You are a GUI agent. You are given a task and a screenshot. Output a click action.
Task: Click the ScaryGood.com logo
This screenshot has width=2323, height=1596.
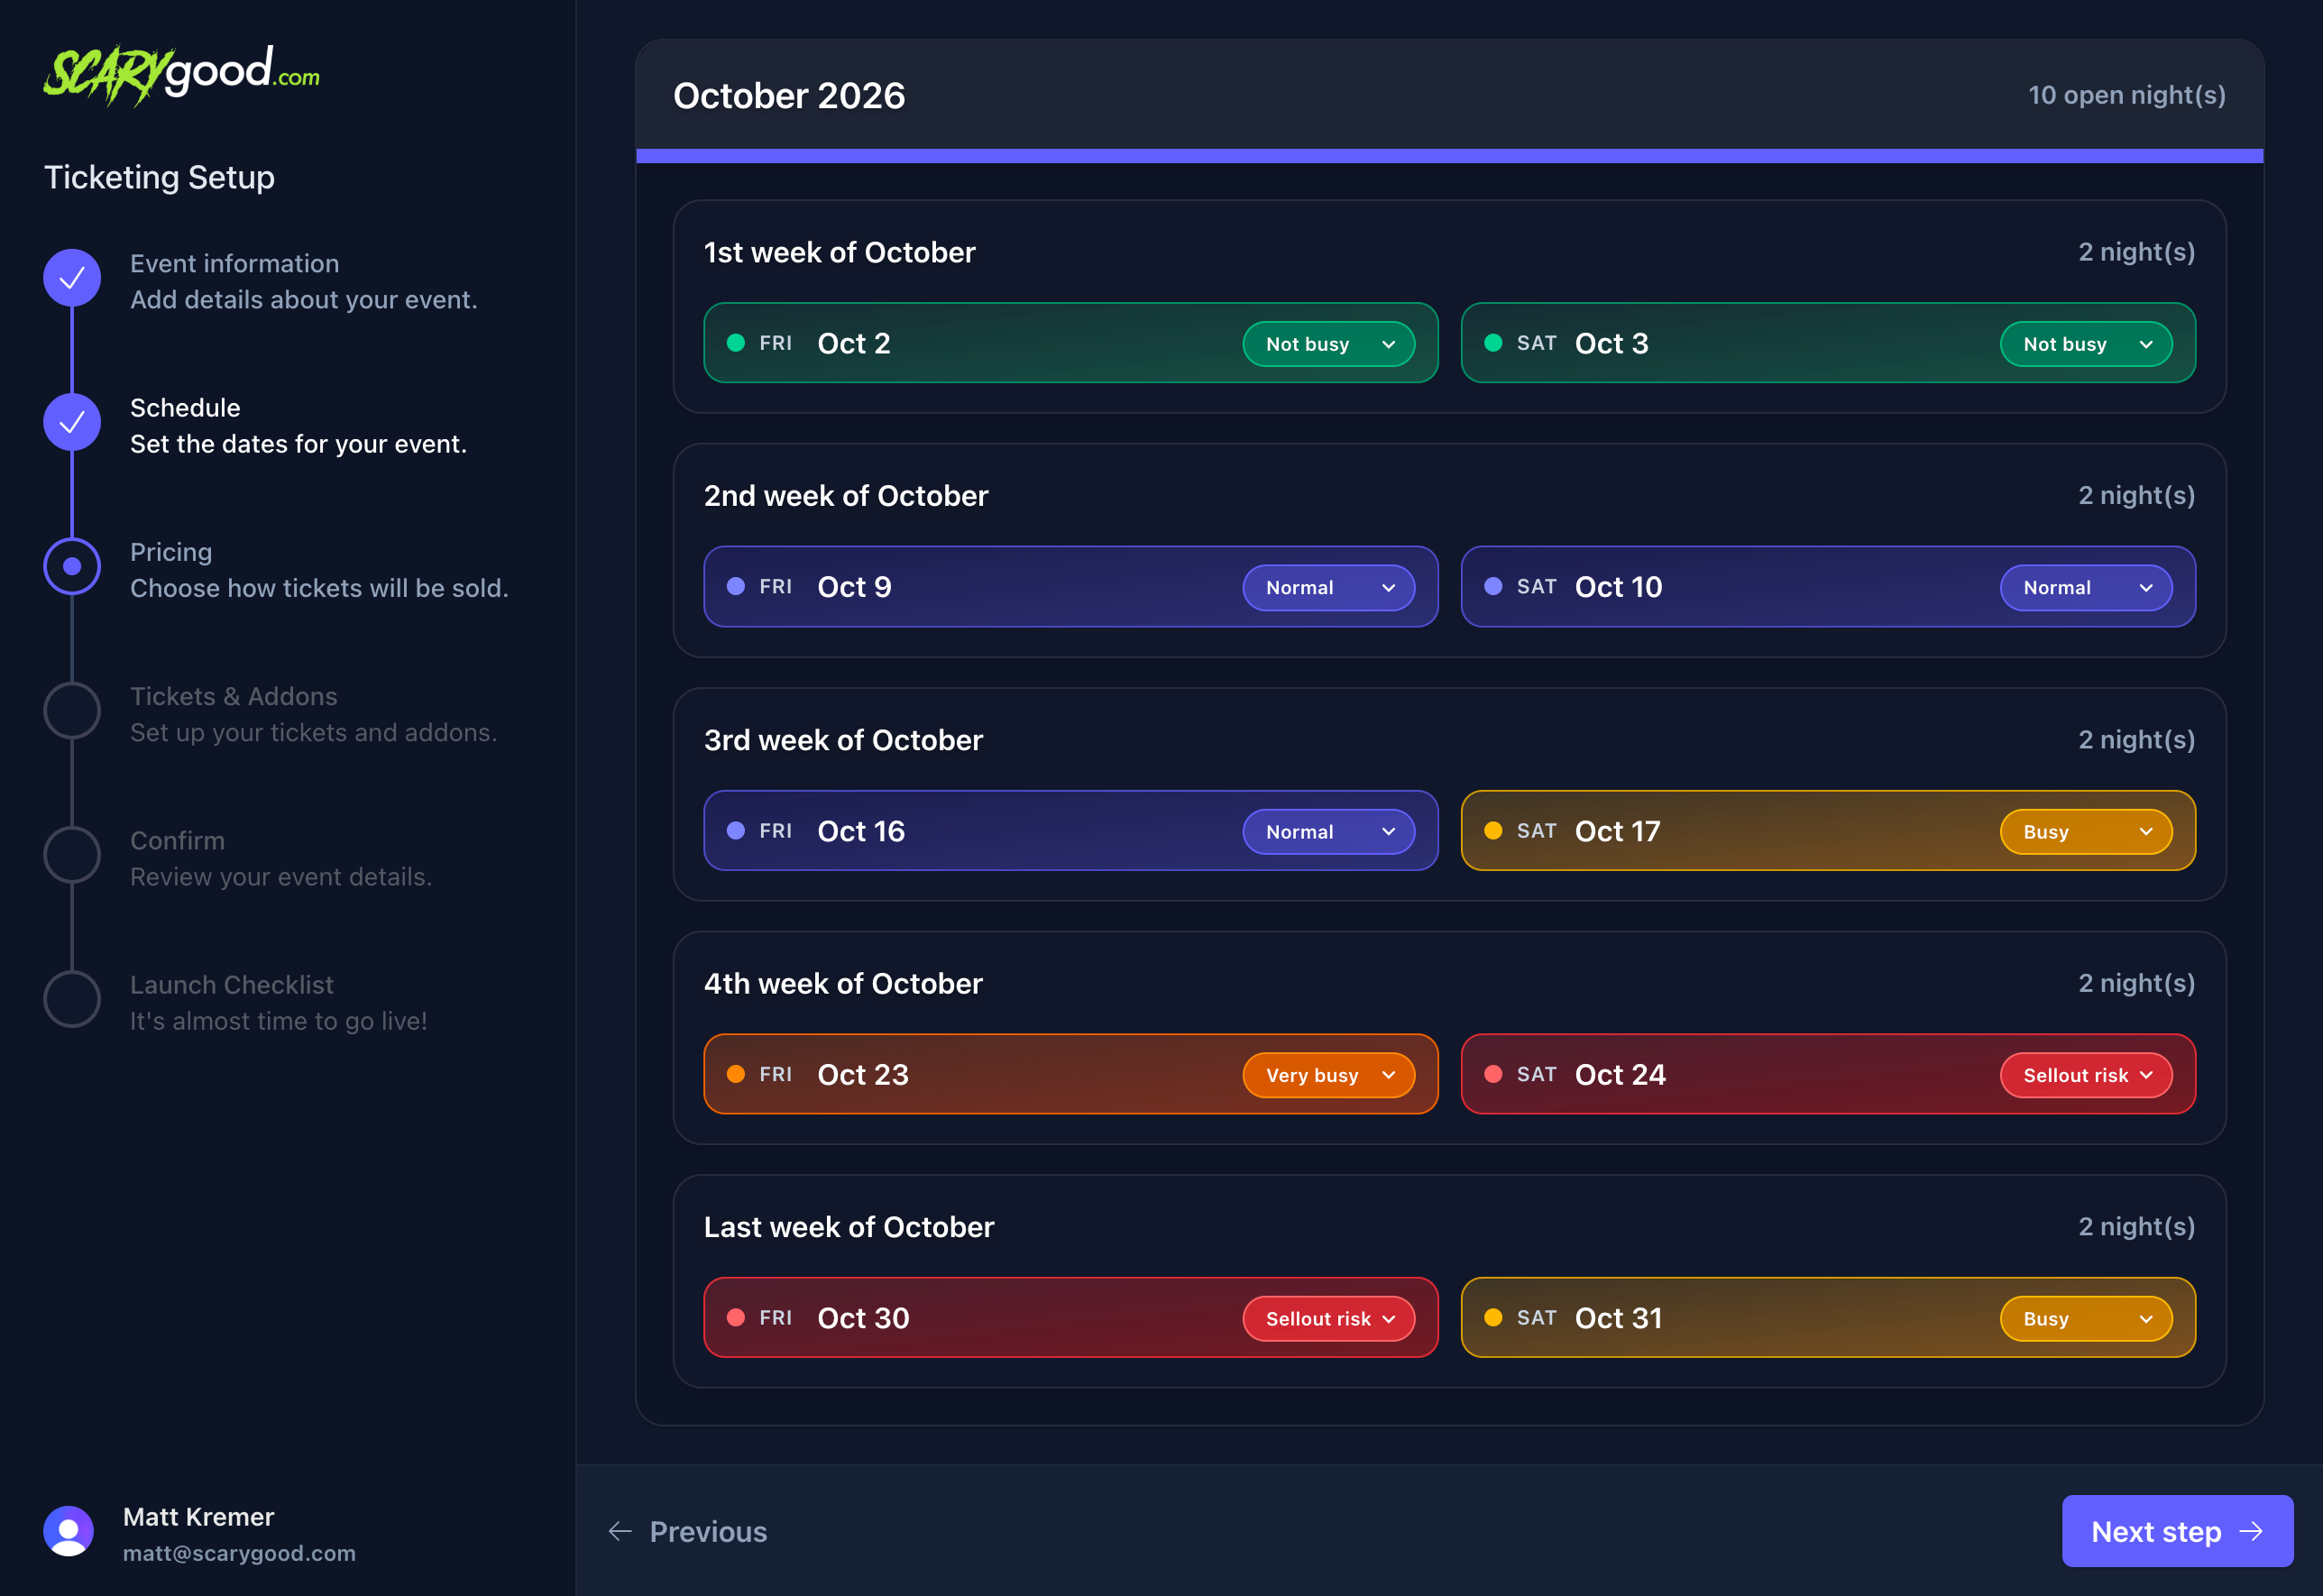point(182,72)
